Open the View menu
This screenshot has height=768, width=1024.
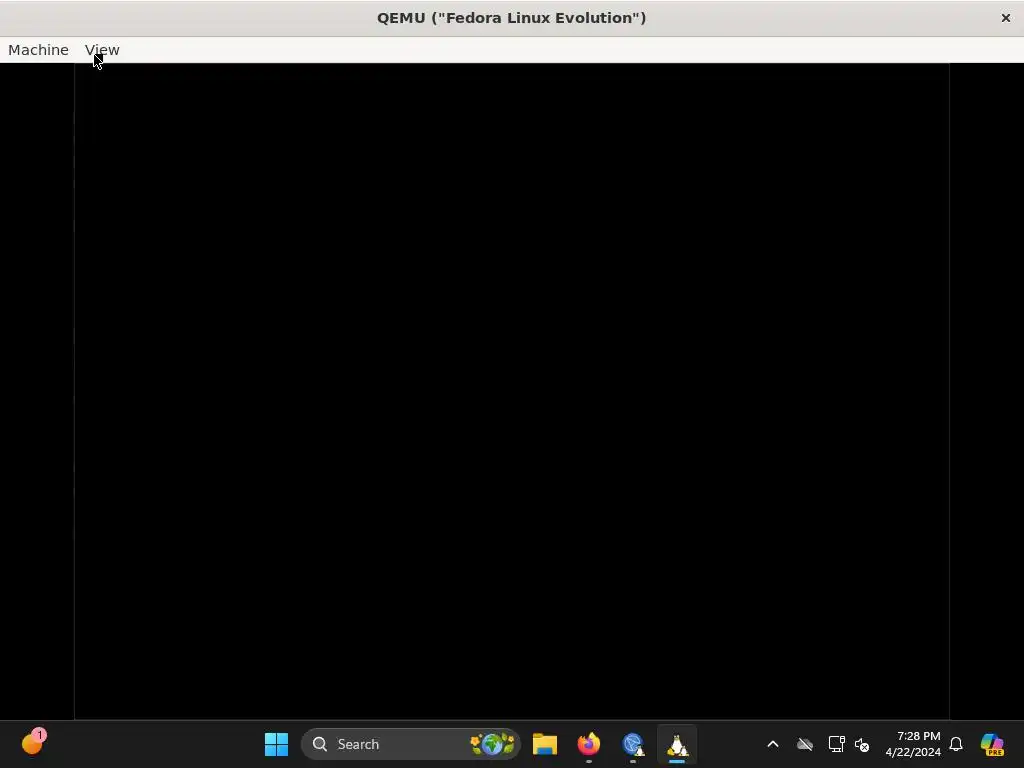coord(102,50)
